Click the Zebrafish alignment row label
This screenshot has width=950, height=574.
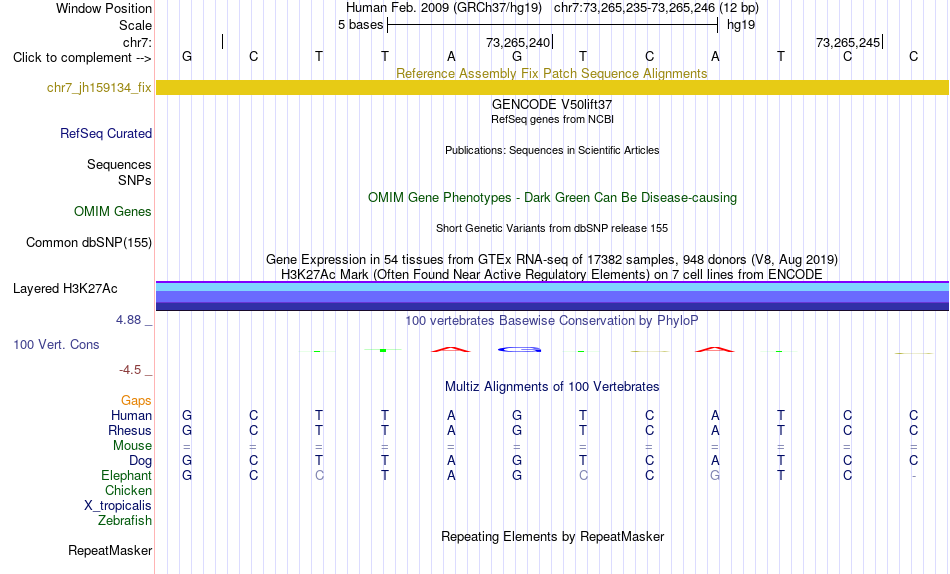click(x=125, y=521)
